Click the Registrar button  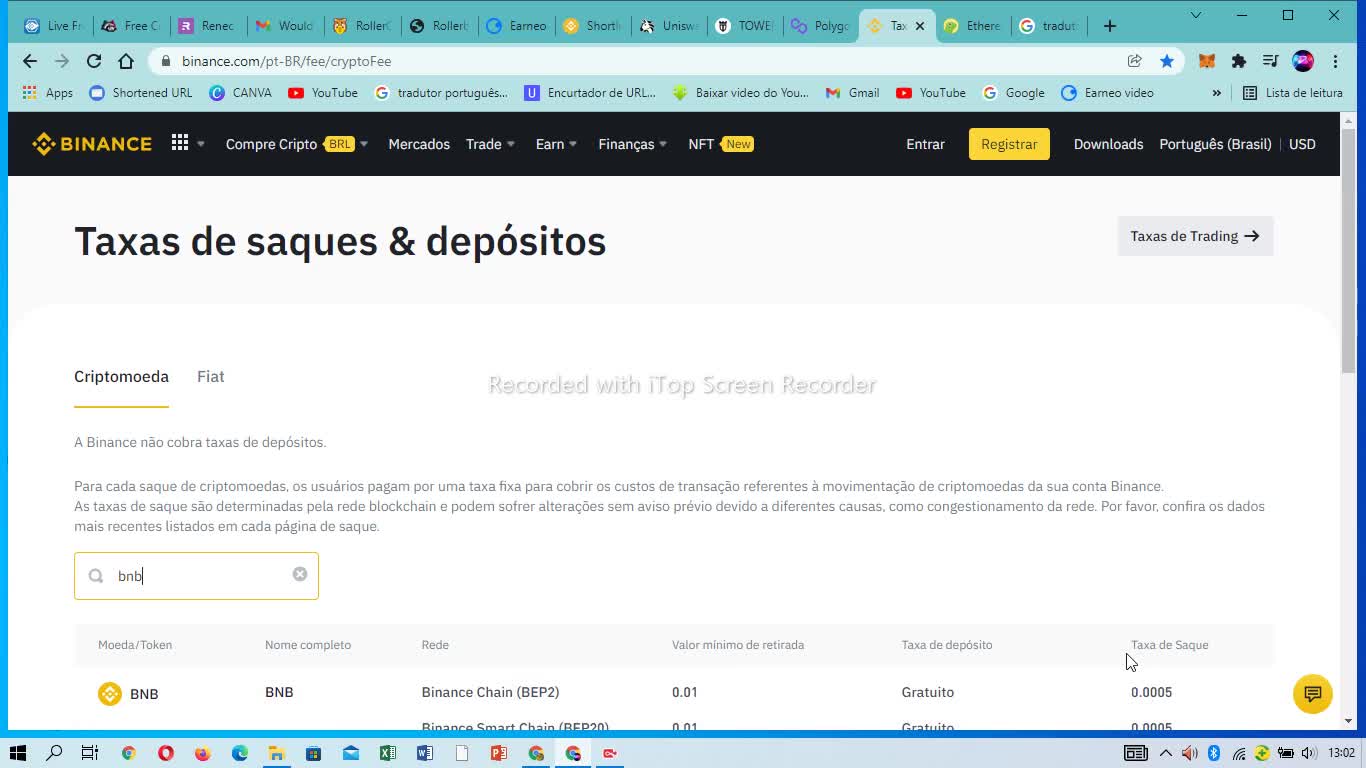pos(1009,144)
